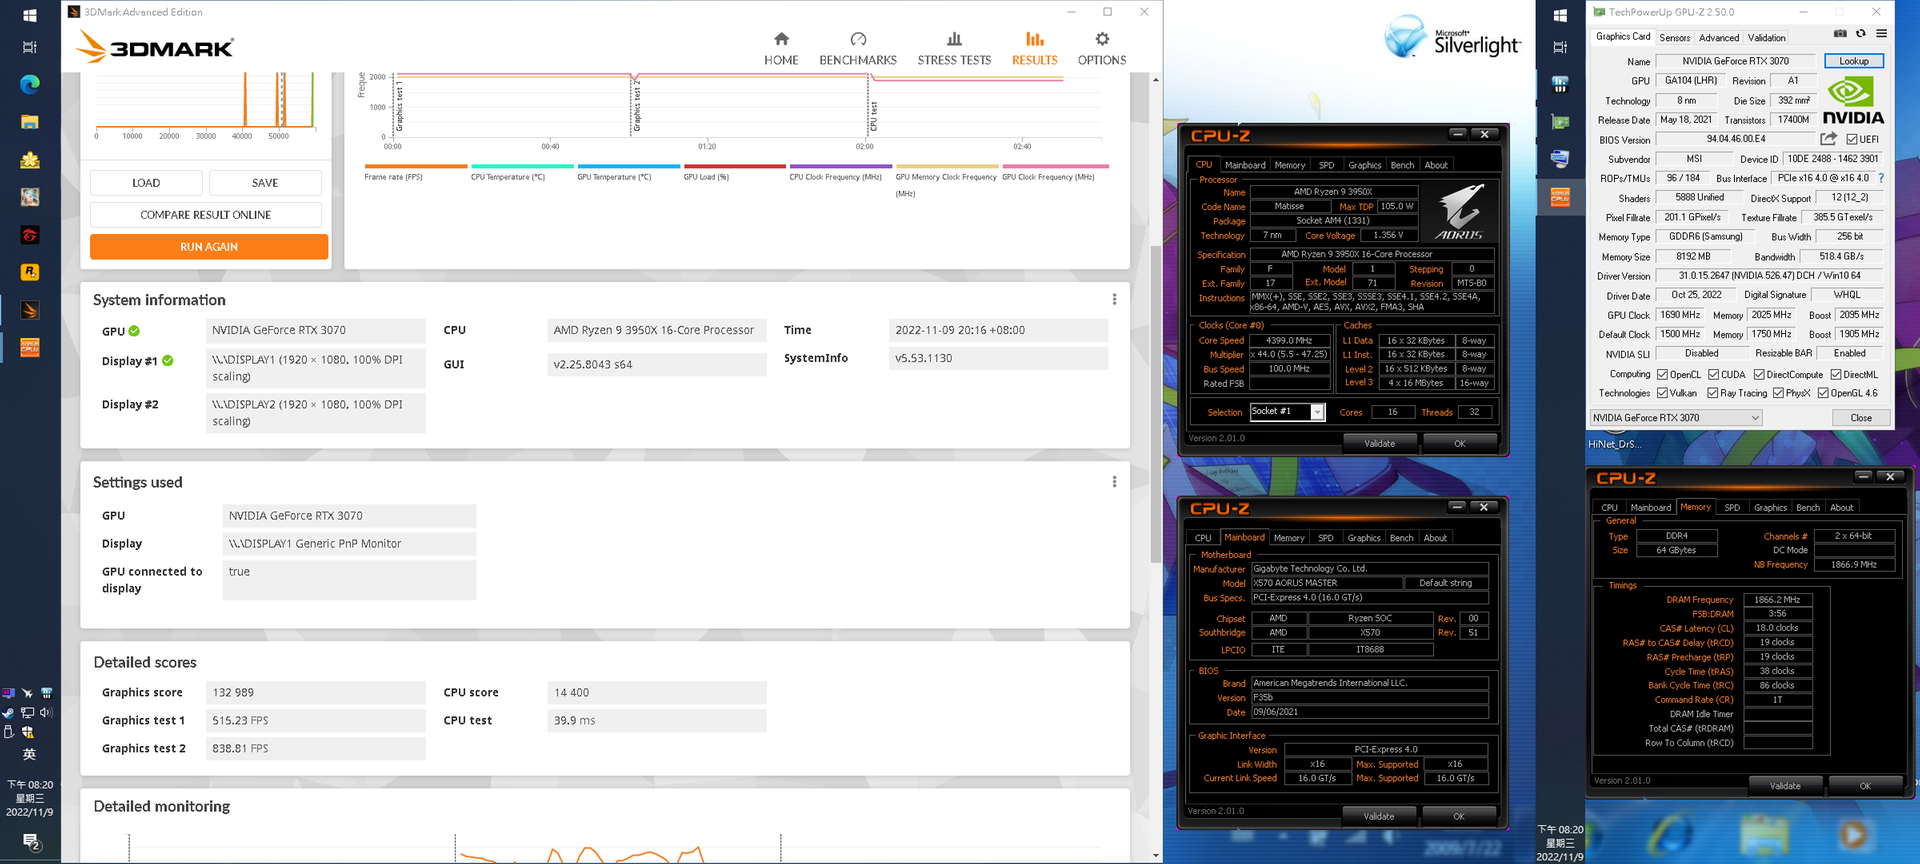Open the Socket #1 selection dropdown in CPU-Z
This screenshot has height=864, width=1920.
[x=1287, y=412]
